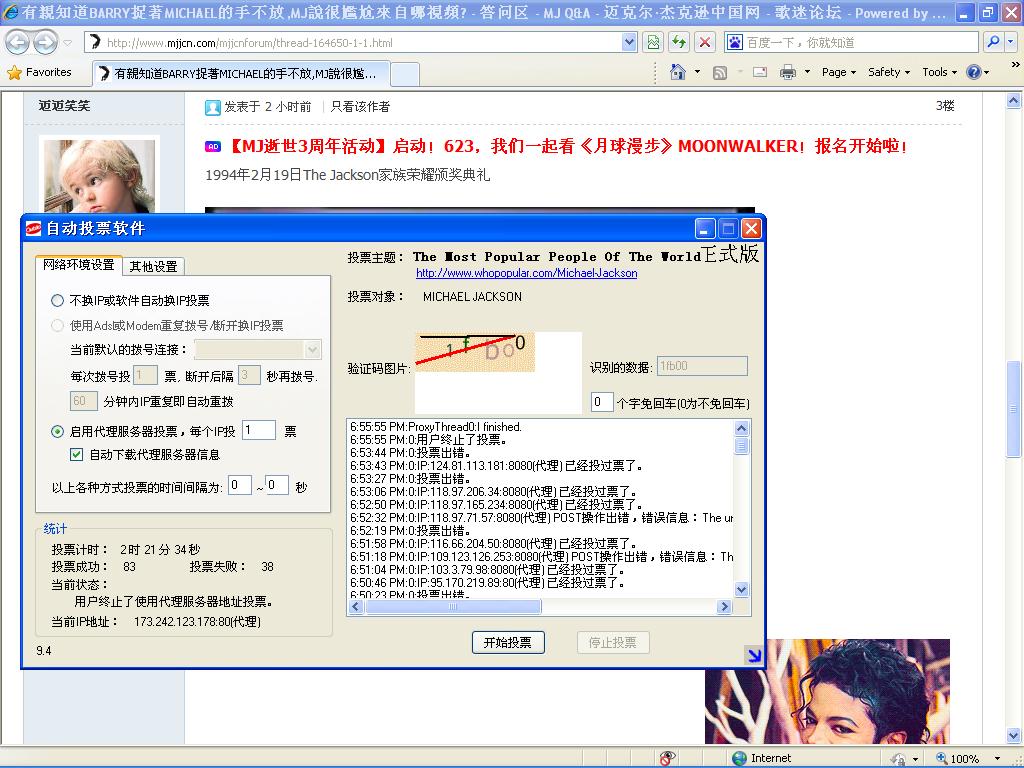Open the whopopular.com Michael-Jackson link

[526, 273]
